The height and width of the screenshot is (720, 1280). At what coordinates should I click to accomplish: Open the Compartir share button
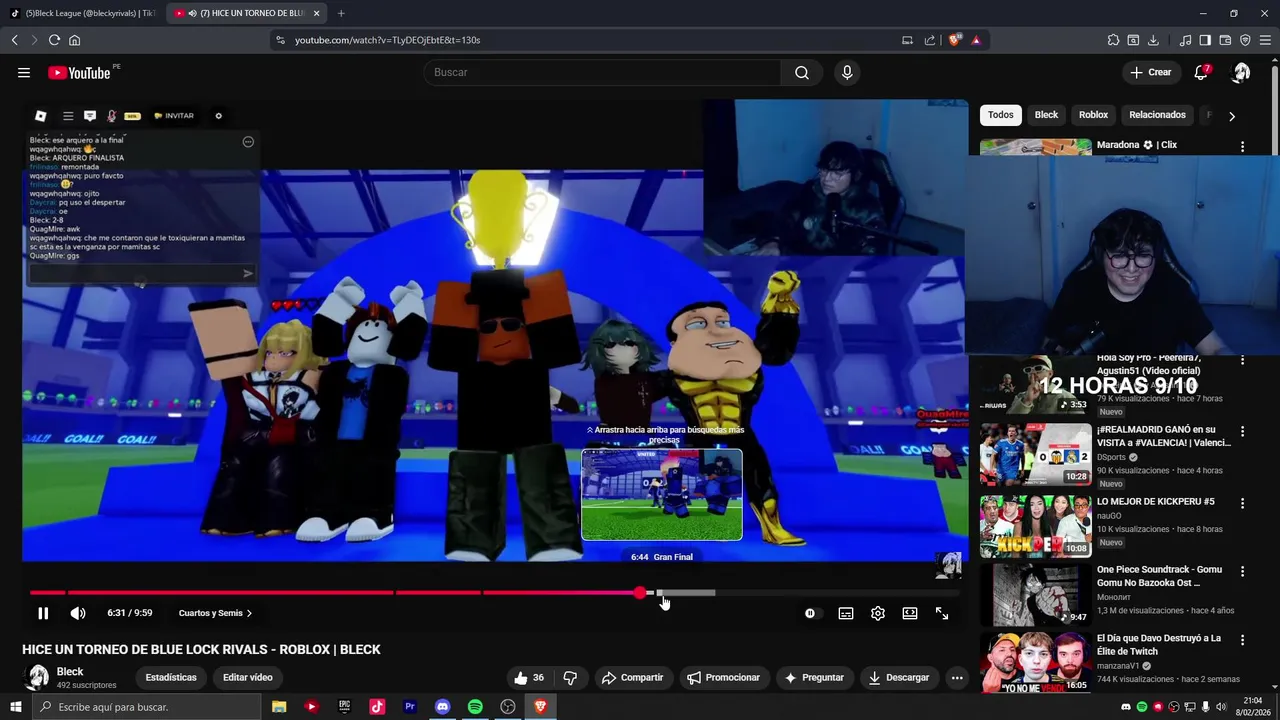[x=632, y=677]
